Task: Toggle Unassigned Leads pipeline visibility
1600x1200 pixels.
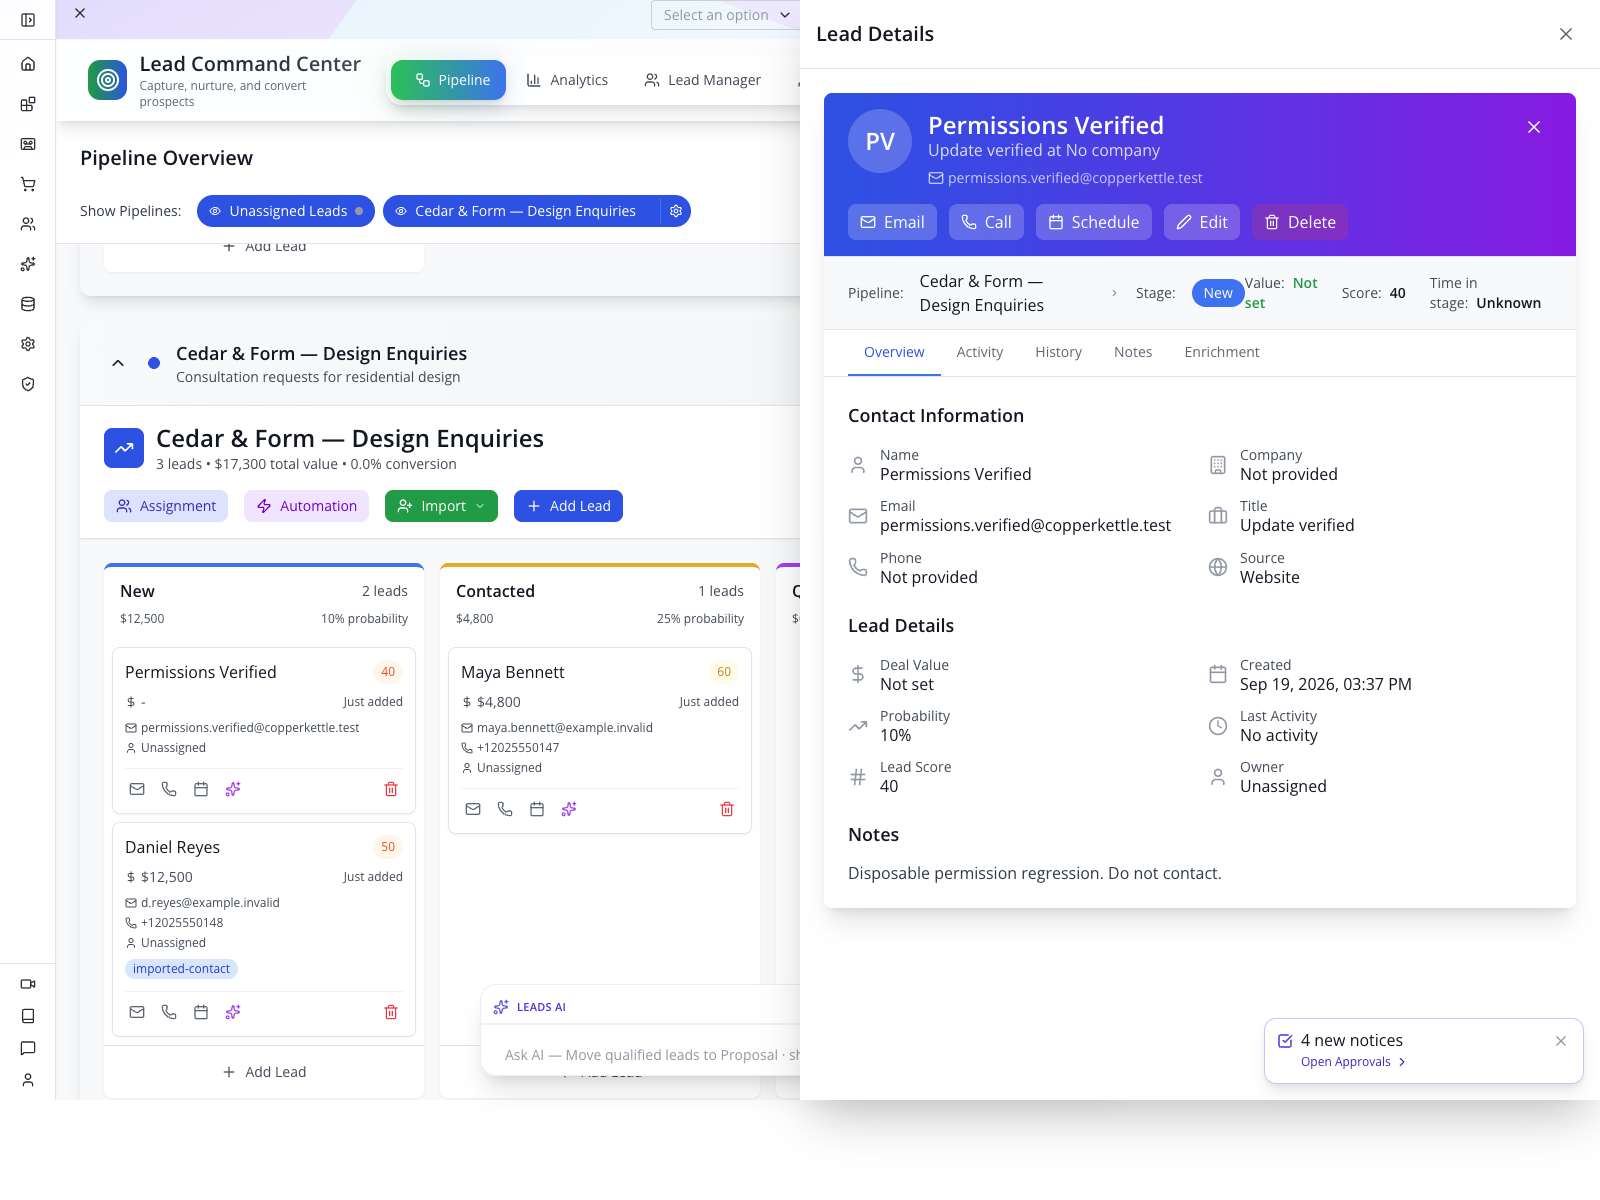Action: pyautogui.click(x=286, y=211)
